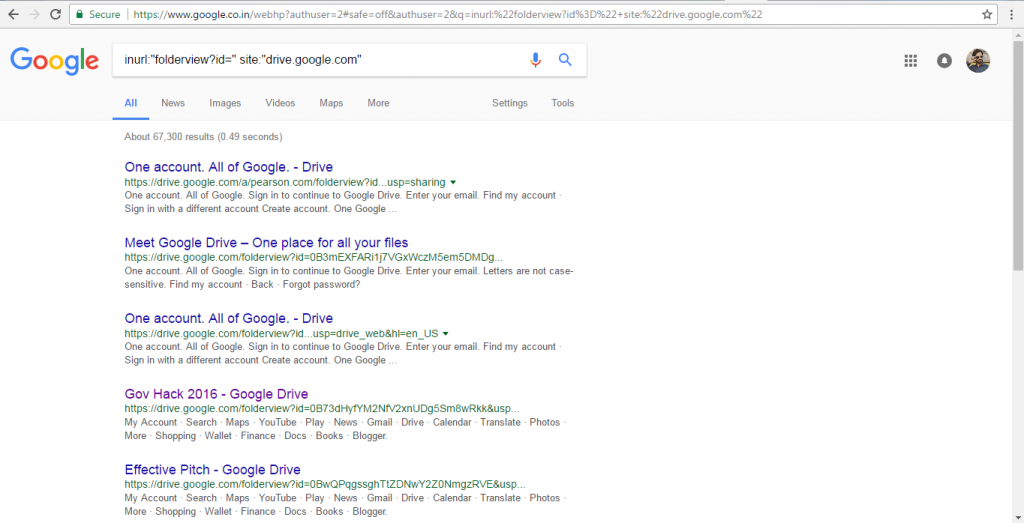This screenshot has width=1024, height=523.
Task: Click the 'Forgot password?' snippet text
Action: pos(321,285)
